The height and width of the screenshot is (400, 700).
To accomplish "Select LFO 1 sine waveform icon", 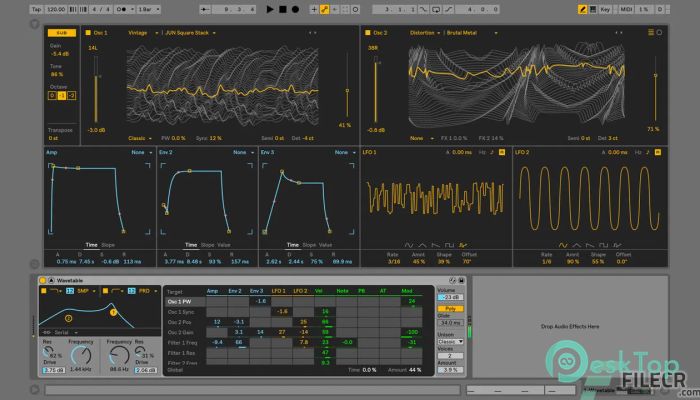I will coord(408,245).
